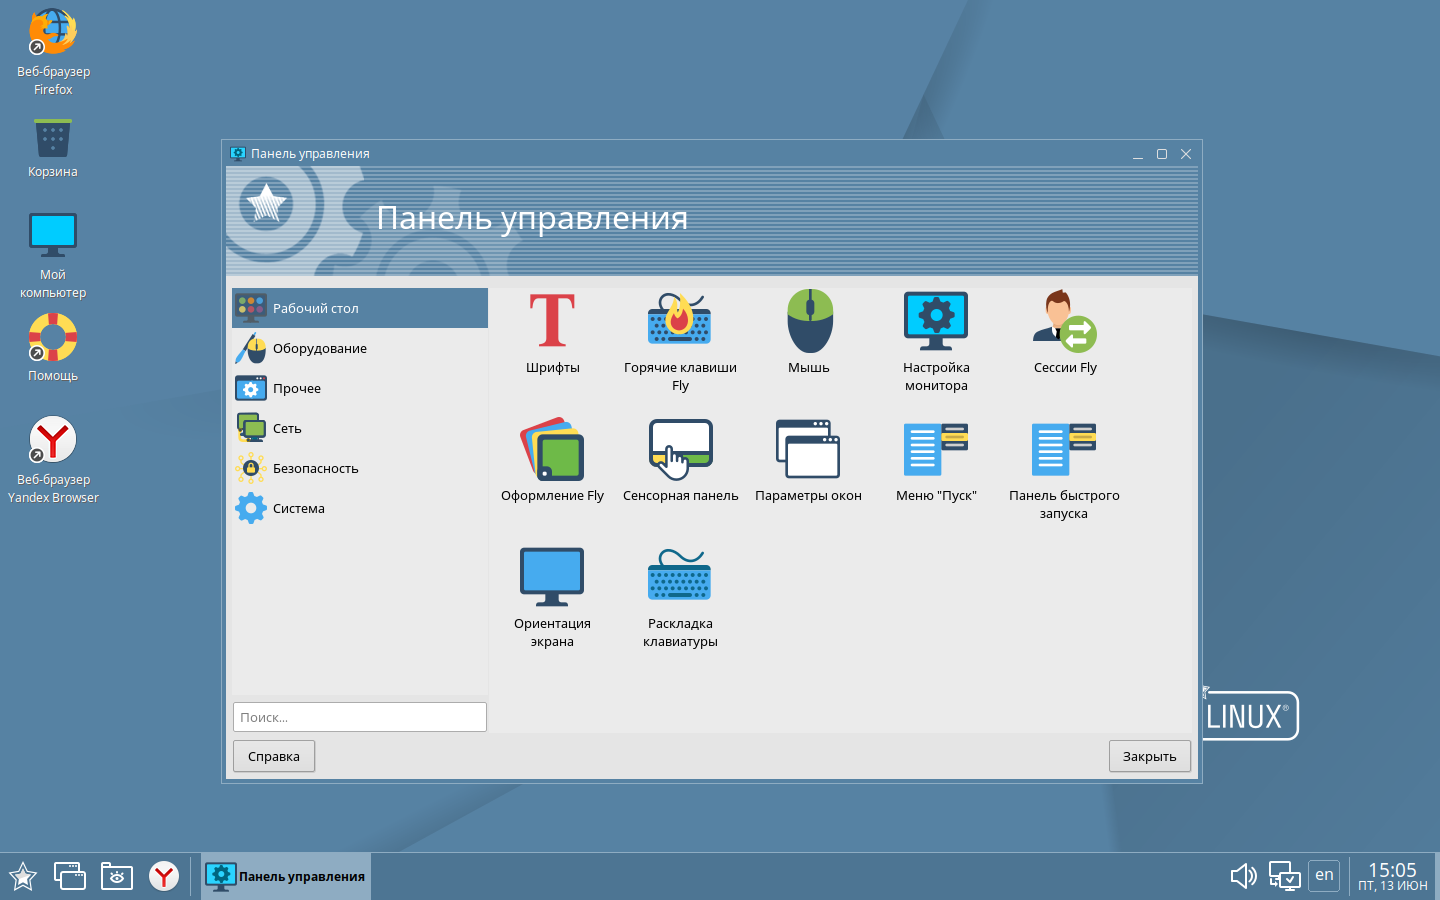Click Панель управления taskbar window button

[286, 877]
